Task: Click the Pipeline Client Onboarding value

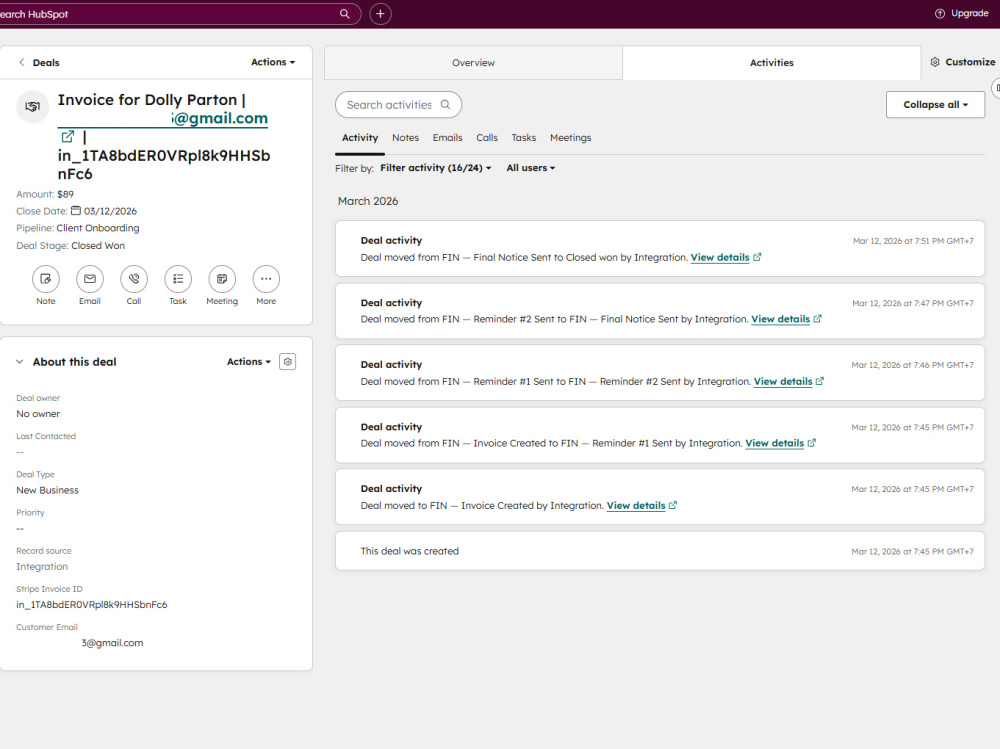Action: tap(98, 228)
